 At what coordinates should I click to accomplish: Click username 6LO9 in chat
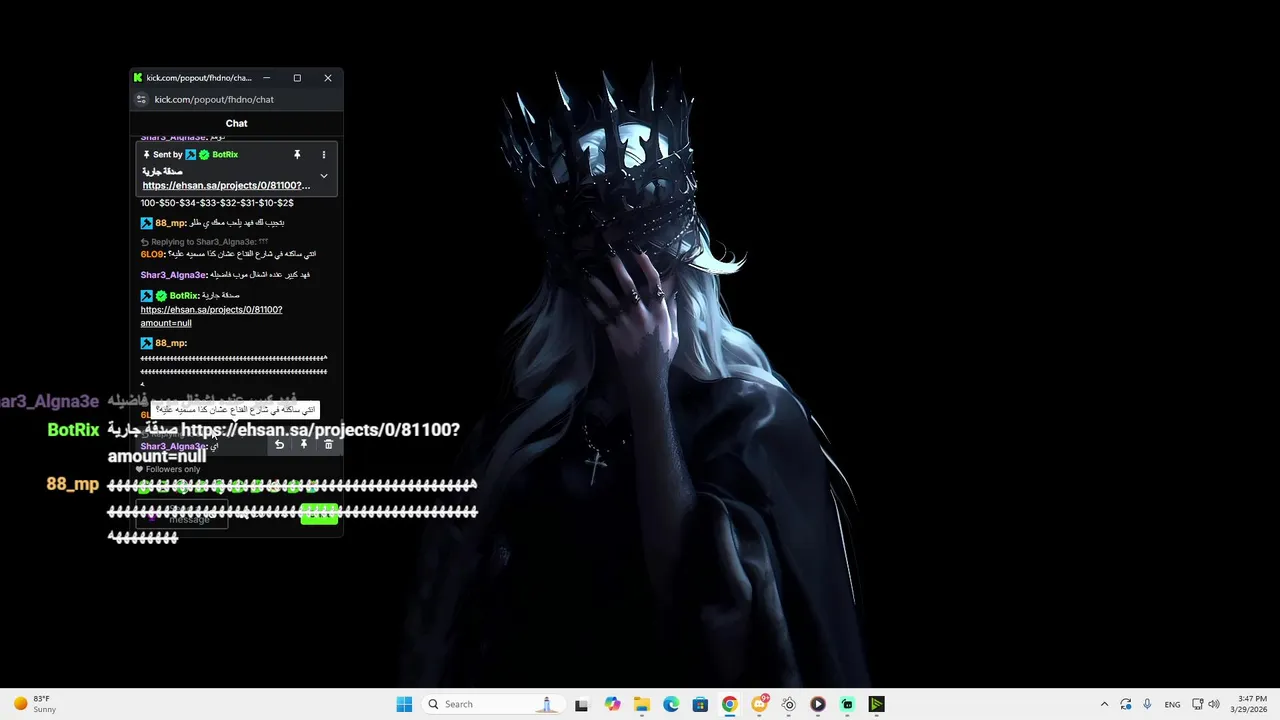[151, 254]
